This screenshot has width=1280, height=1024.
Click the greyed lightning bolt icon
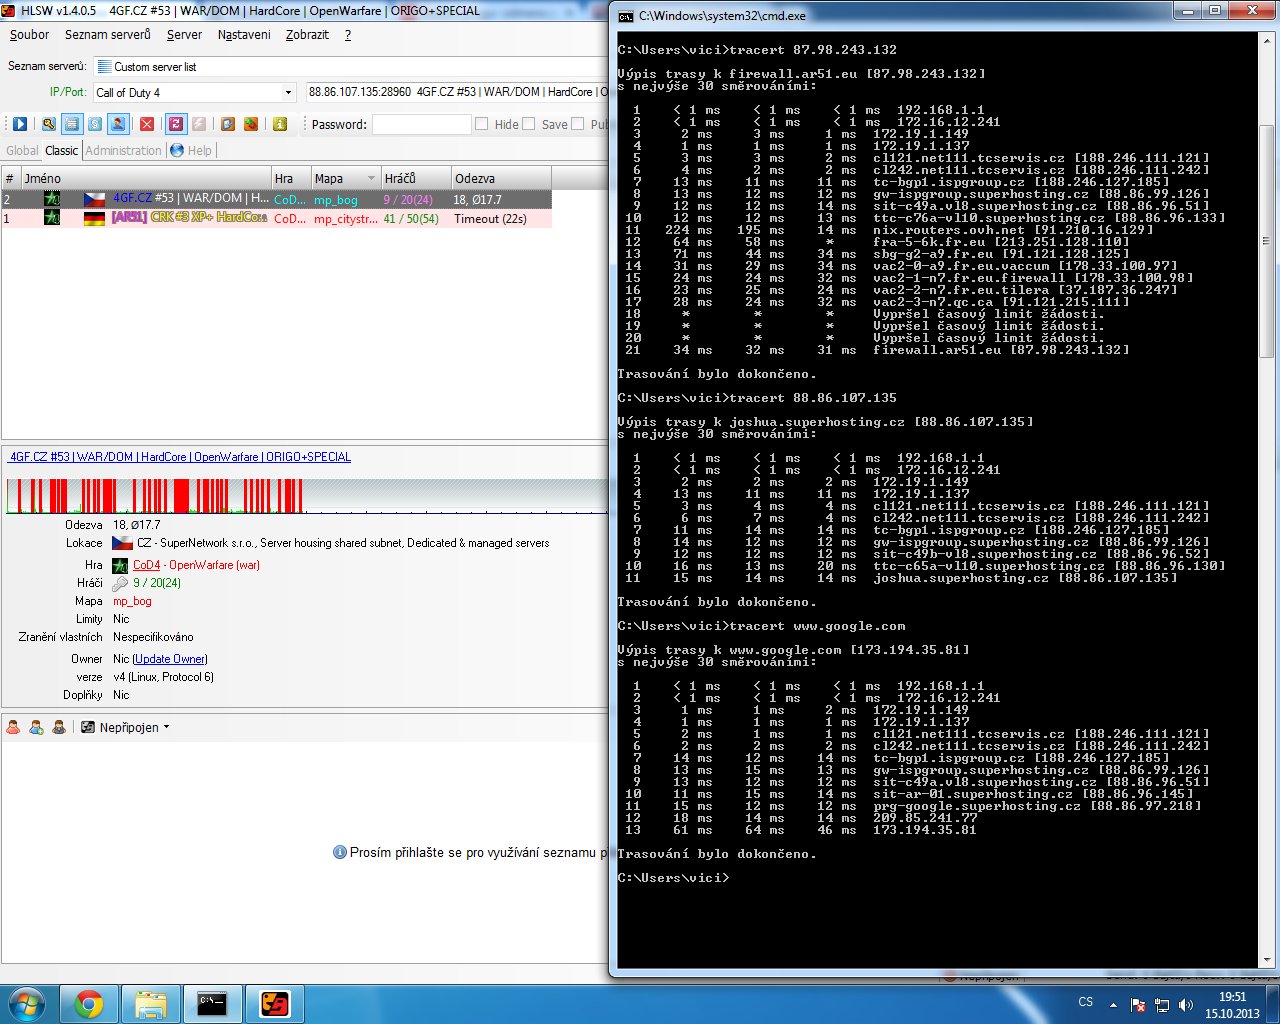pos(199,124)
